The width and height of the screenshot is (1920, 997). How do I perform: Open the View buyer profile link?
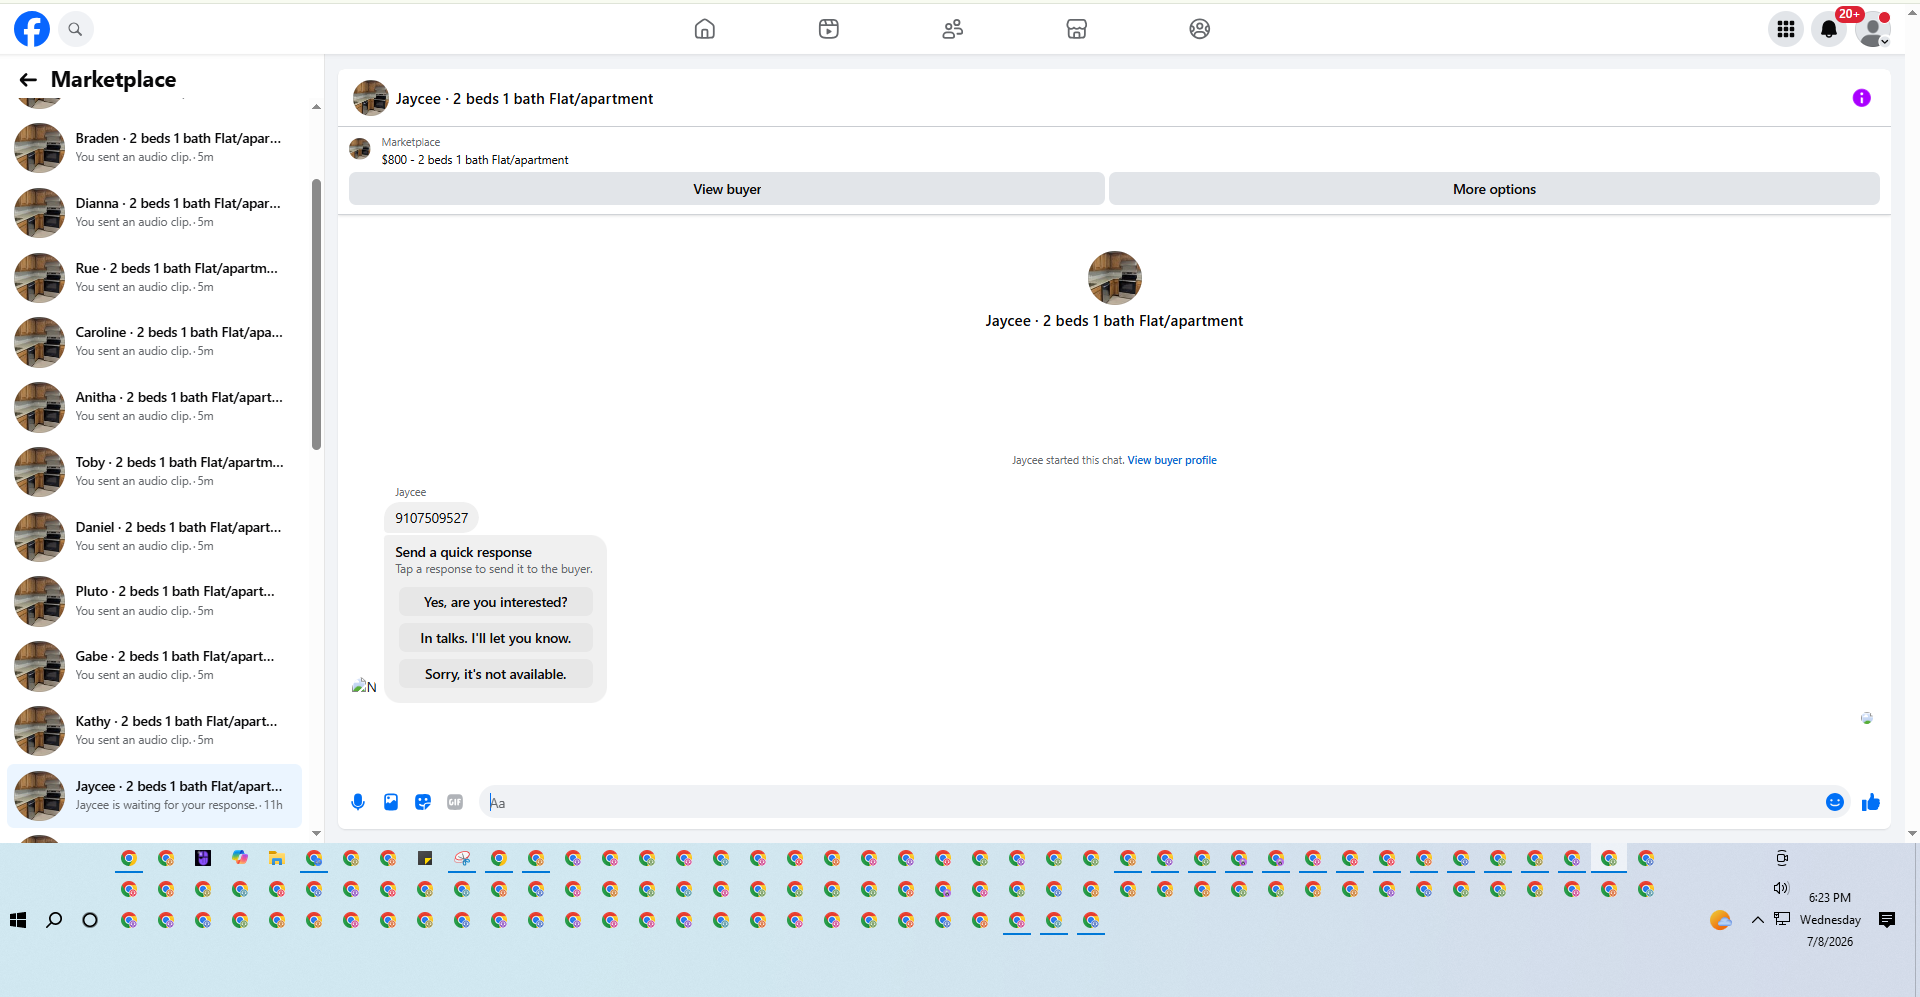point(1172,460)
